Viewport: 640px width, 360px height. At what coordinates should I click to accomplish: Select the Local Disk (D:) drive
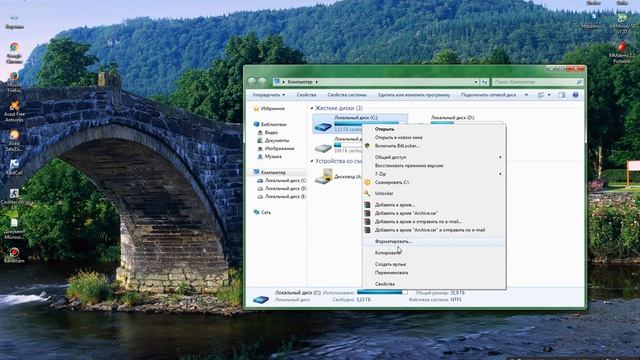point(452,118)
